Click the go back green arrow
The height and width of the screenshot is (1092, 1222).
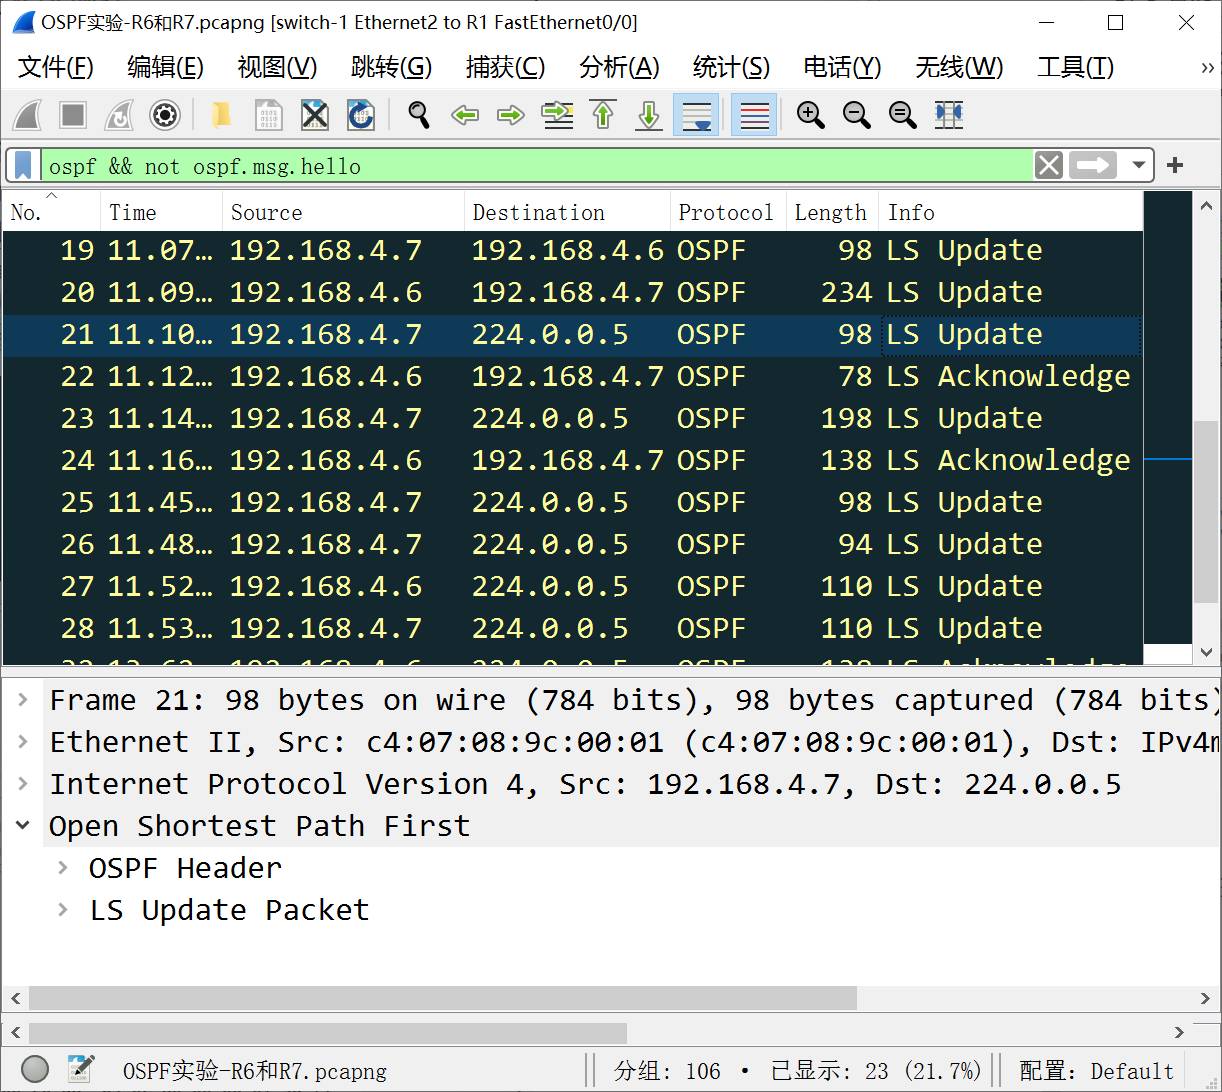point(465,115)
